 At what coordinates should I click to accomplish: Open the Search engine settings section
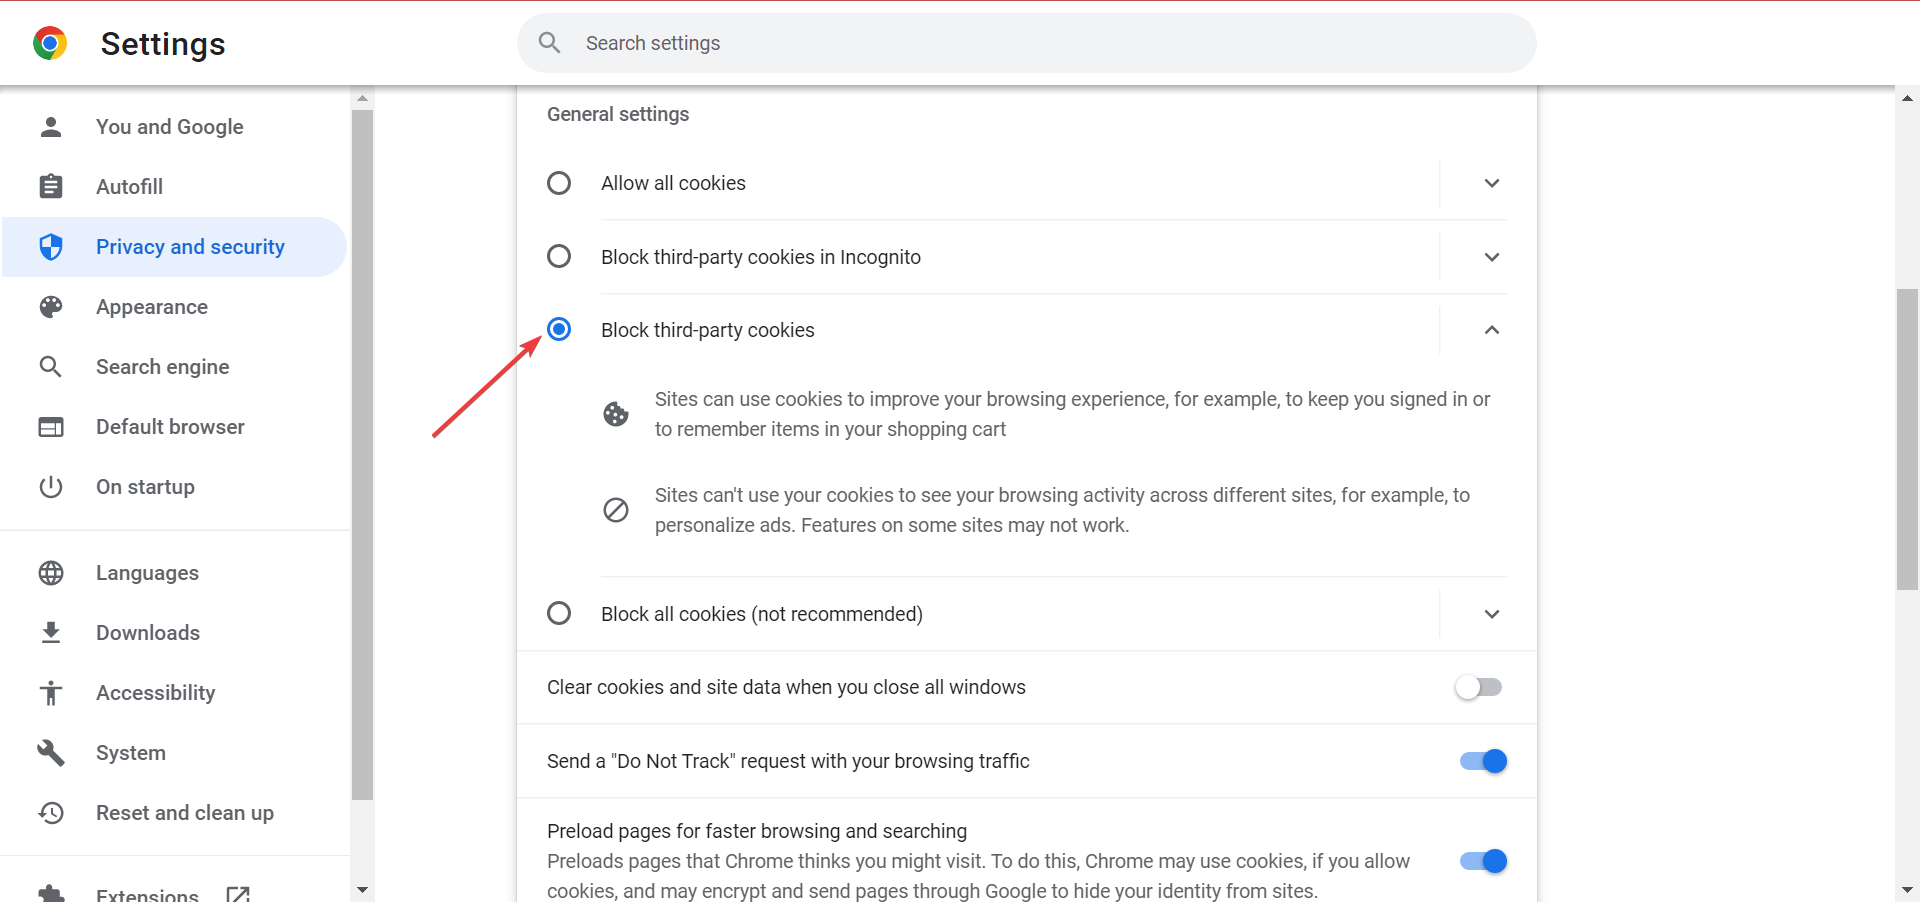163,367
